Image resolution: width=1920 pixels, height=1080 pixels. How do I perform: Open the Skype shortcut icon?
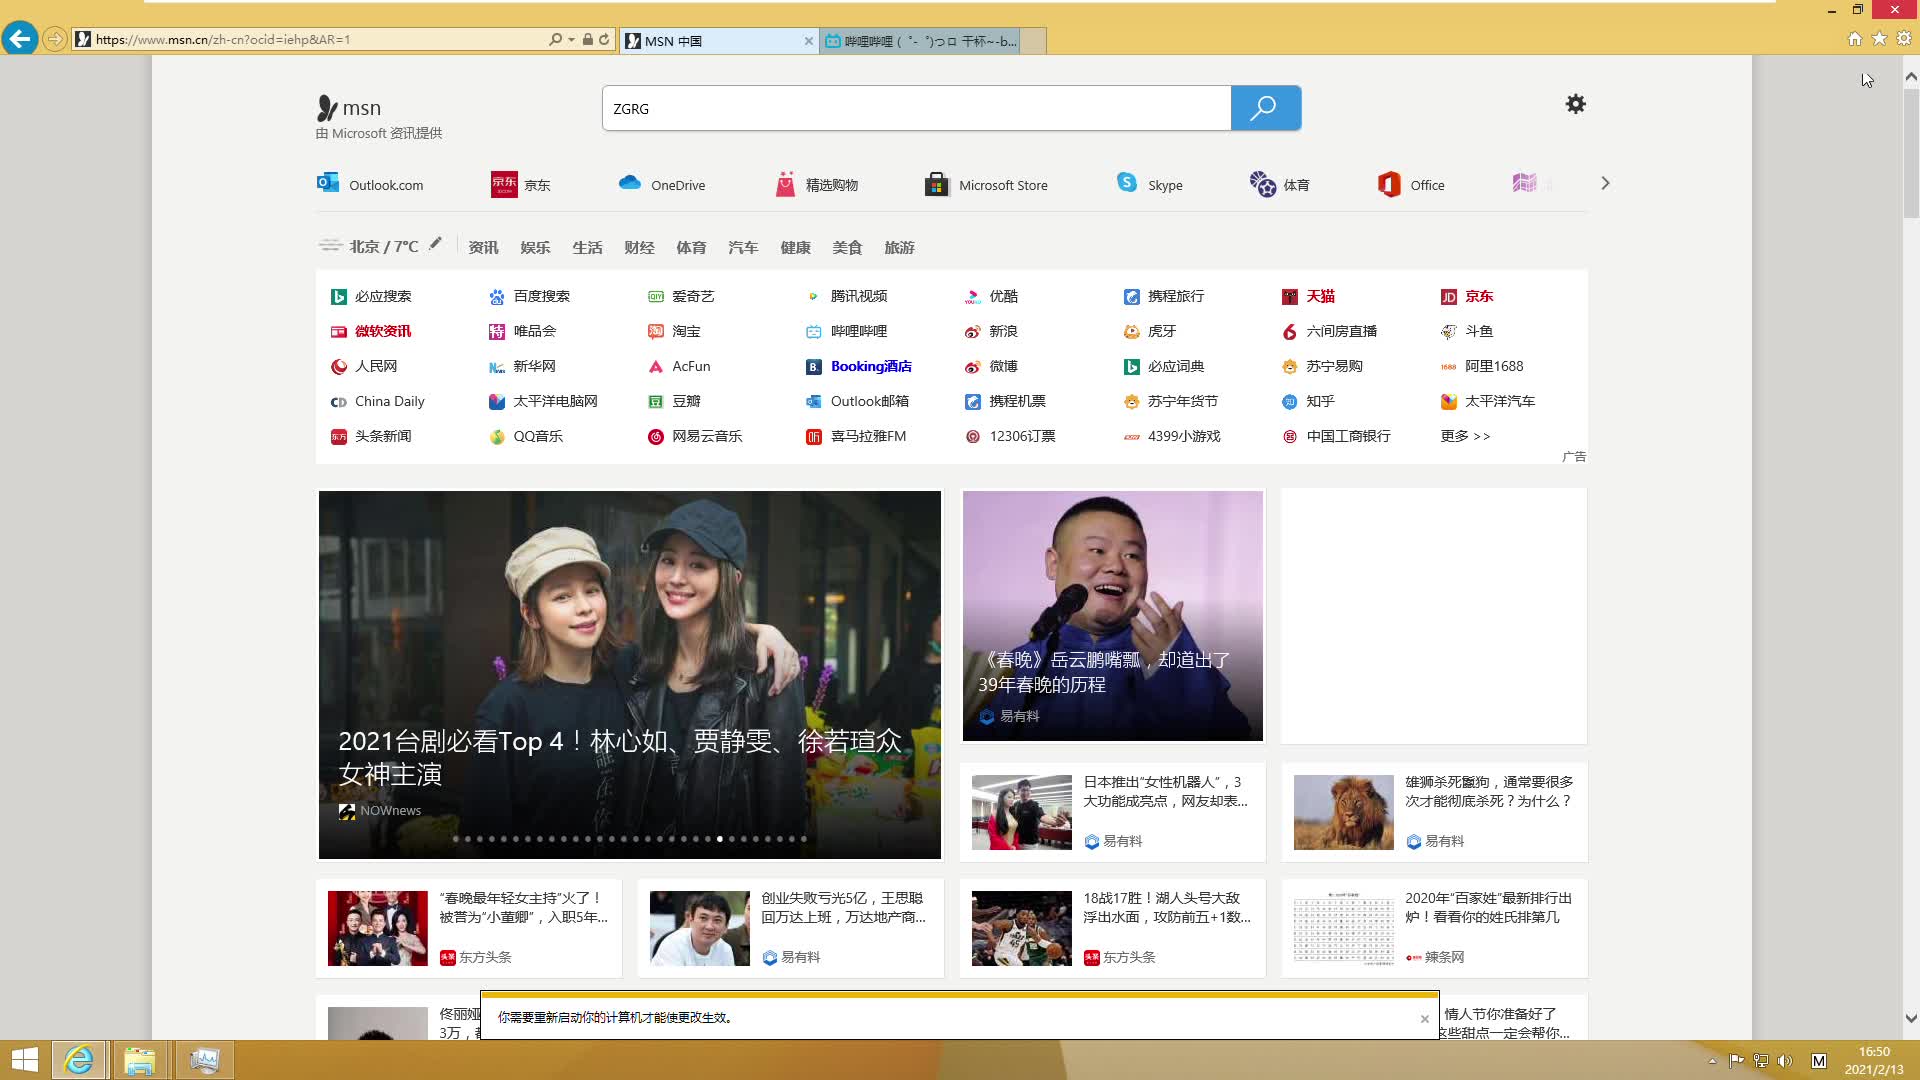tap(1127, 183)
